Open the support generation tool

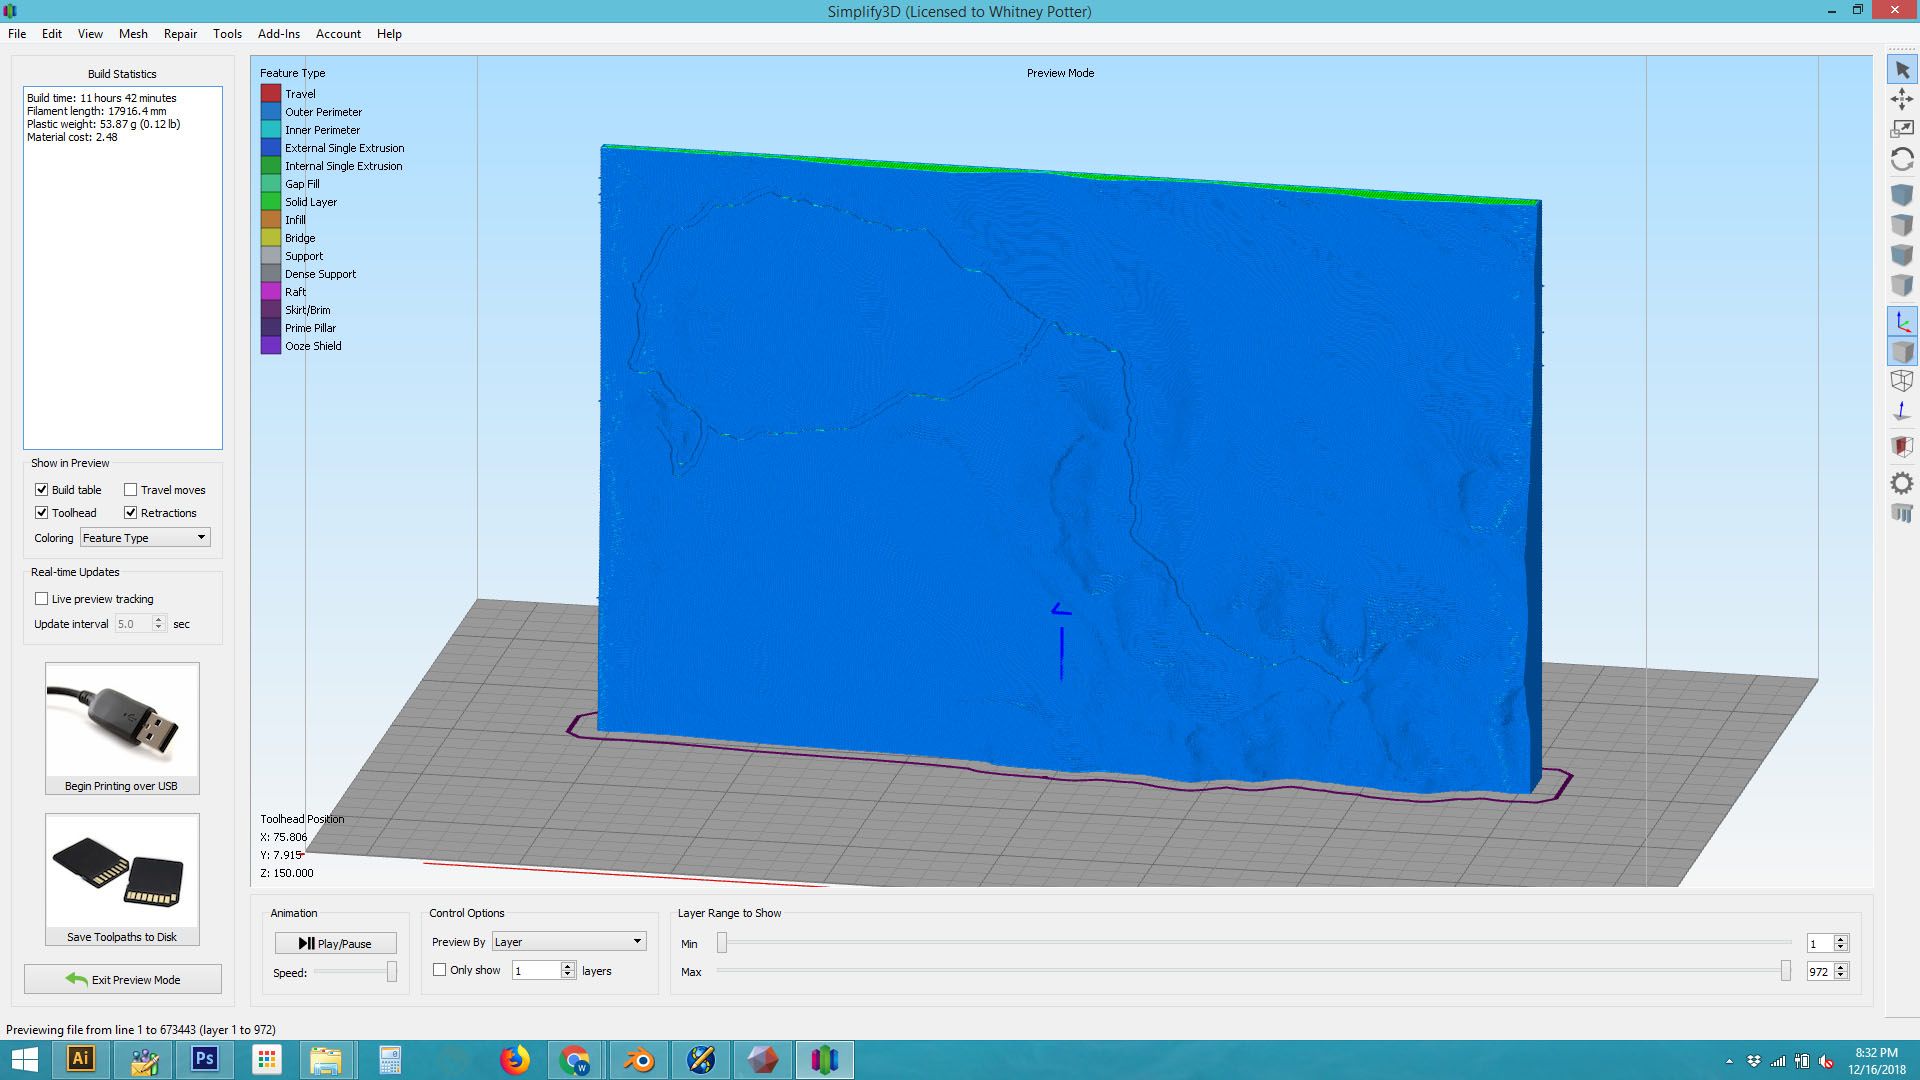coord(1903,513)
